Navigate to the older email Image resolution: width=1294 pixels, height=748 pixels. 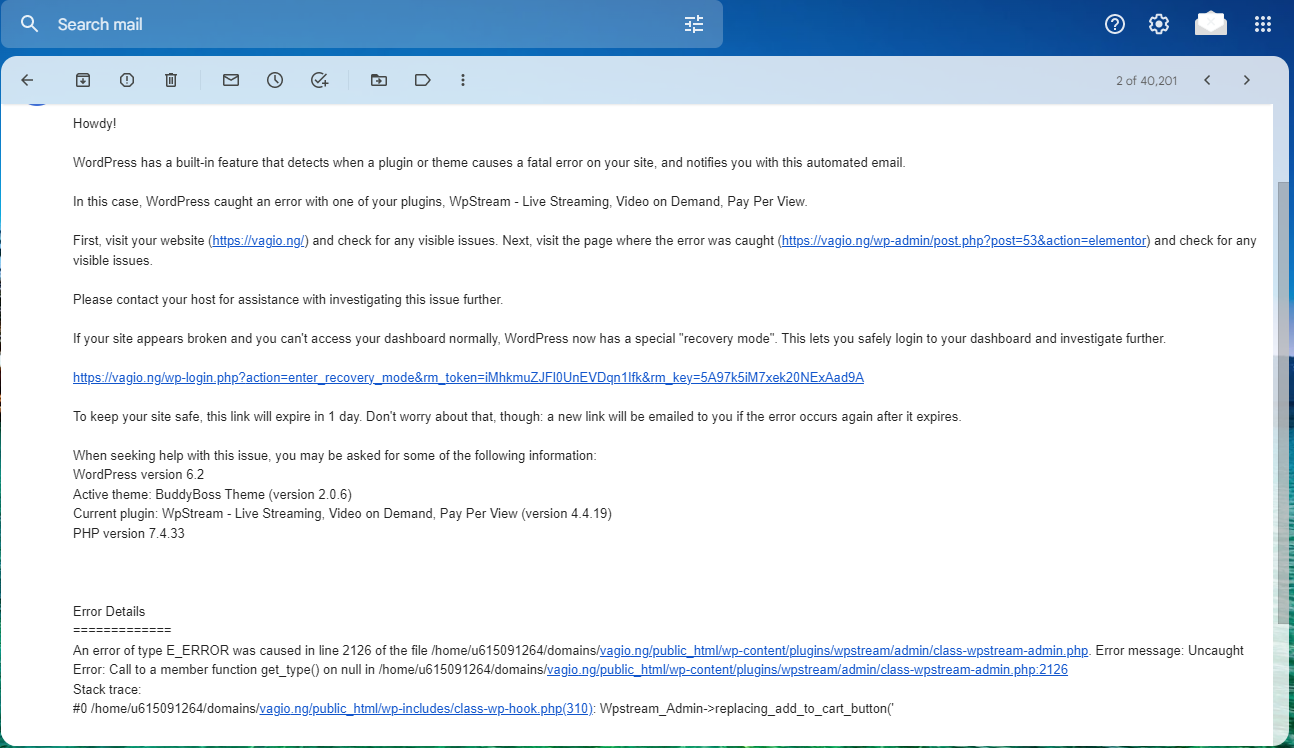click(1246, 79)
